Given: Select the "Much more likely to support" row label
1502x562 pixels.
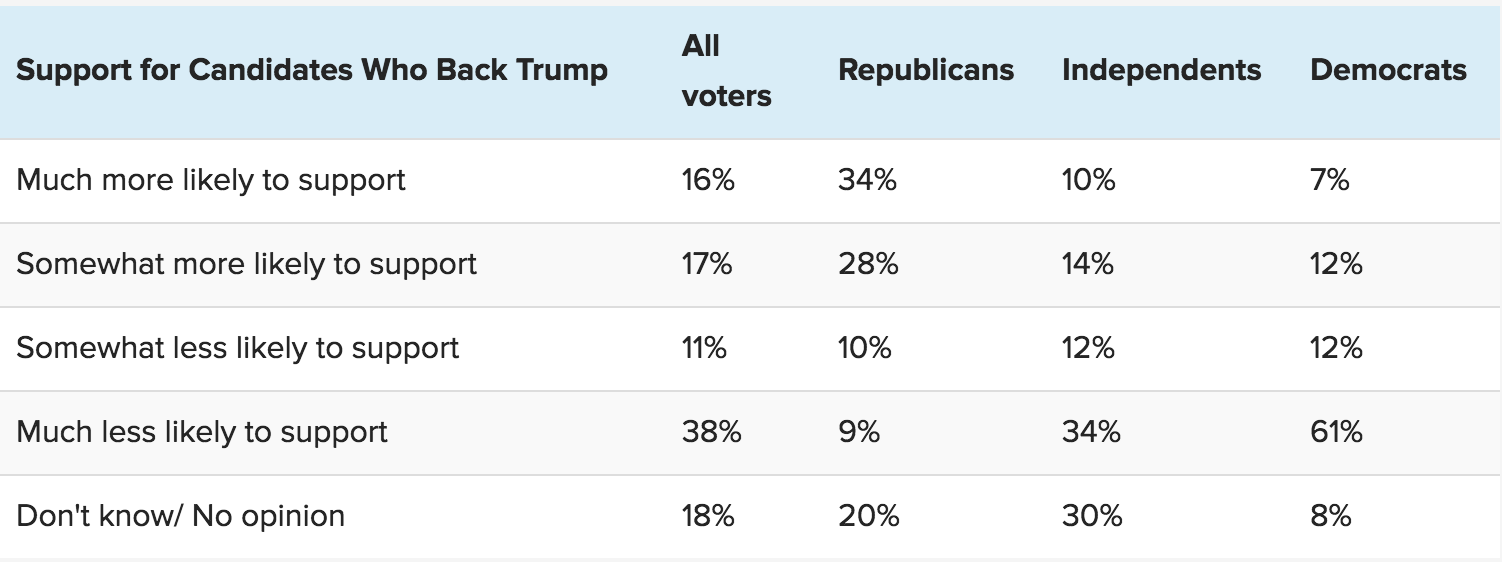Looking at the screenshot, I should point(211,180).
